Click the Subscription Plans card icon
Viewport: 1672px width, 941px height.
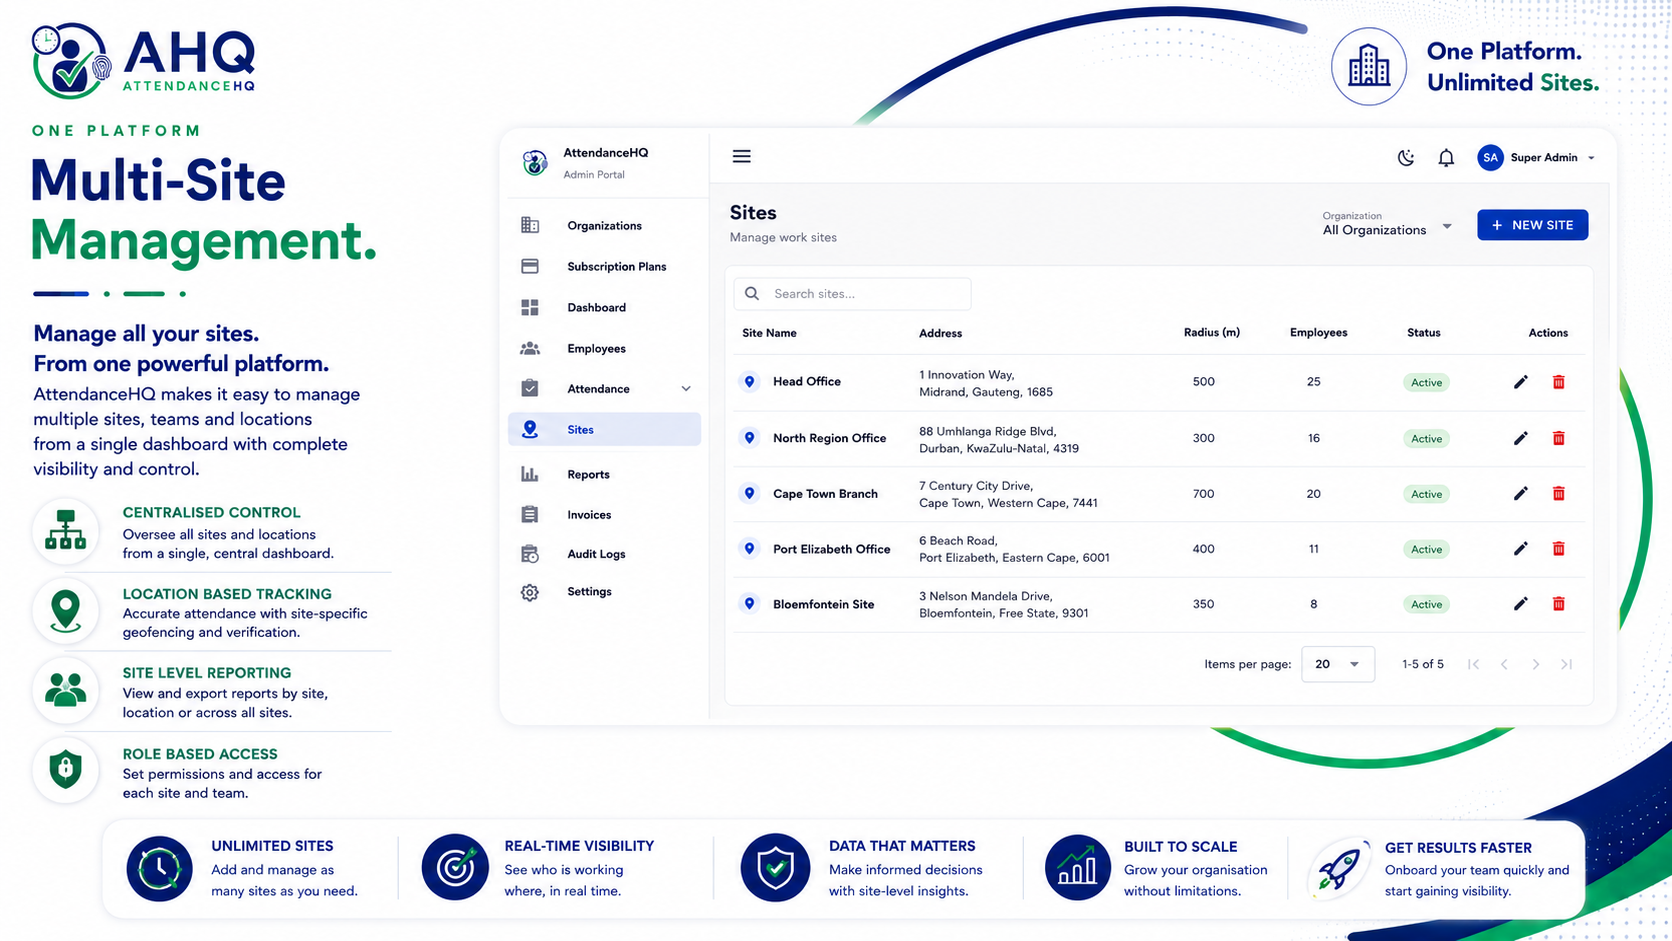click(x=530, y=267)
